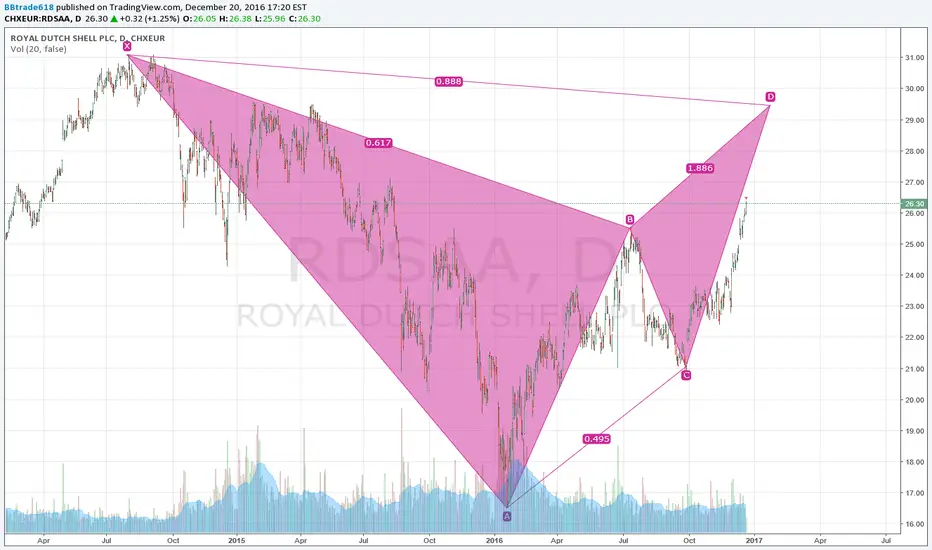Click the 21.00 price axis label

[914, 369]
